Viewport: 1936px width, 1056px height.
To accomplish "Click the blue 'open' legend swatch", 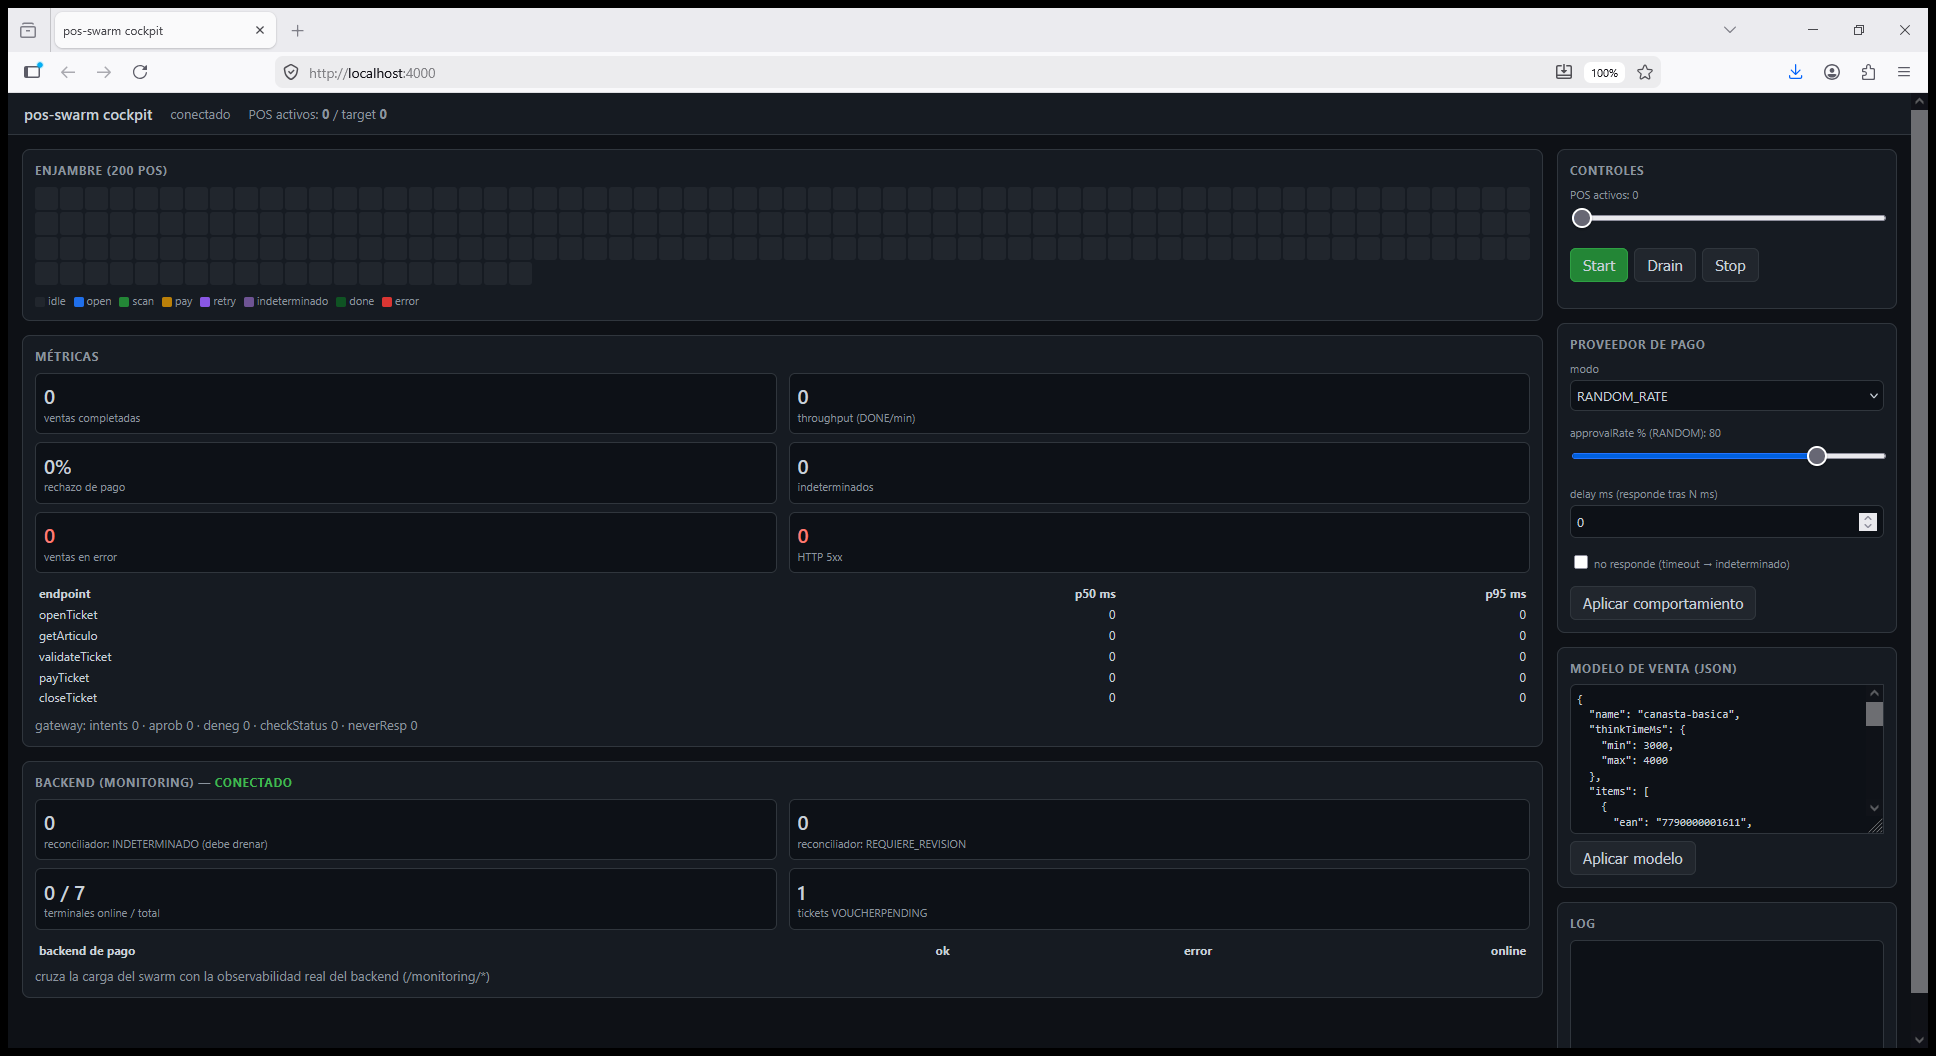I will pos(78,302).
